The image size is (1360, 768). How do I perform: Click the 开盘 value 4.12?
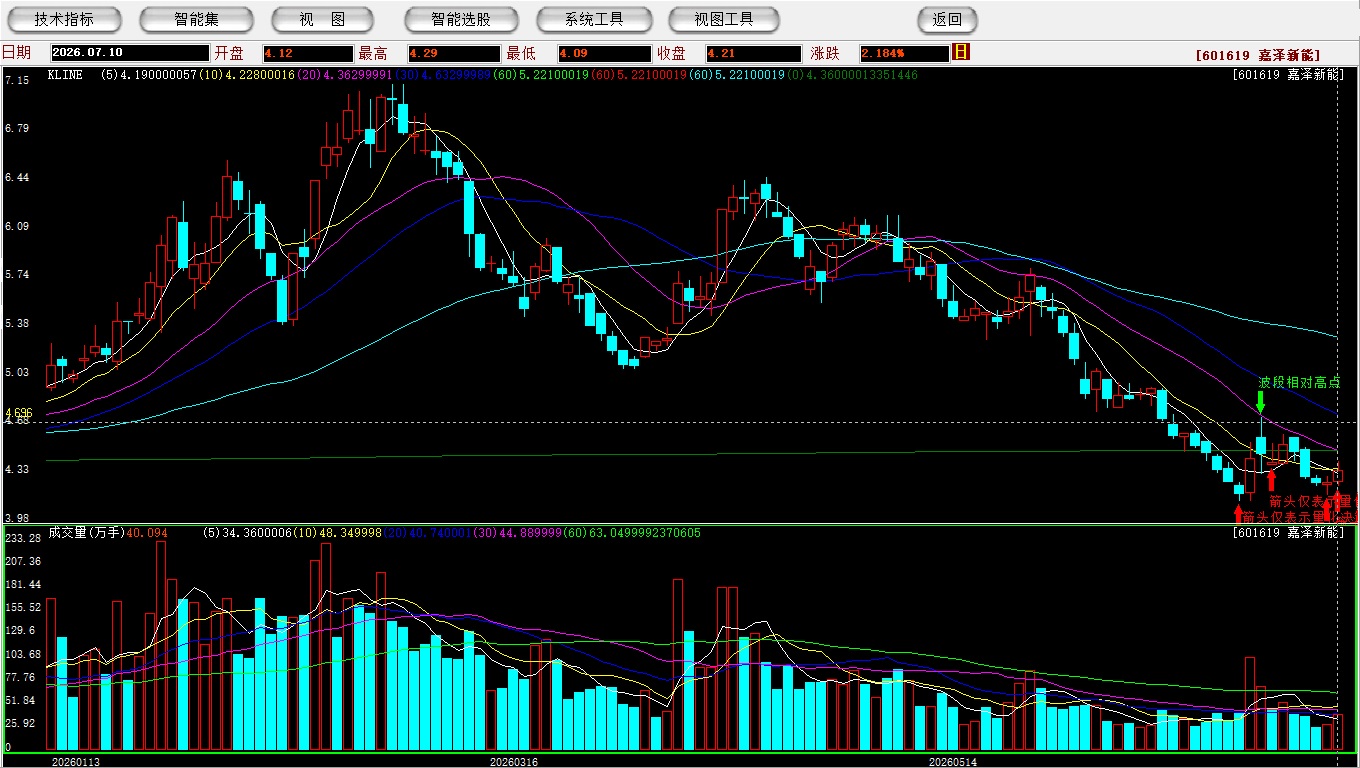tap(308, 53)
